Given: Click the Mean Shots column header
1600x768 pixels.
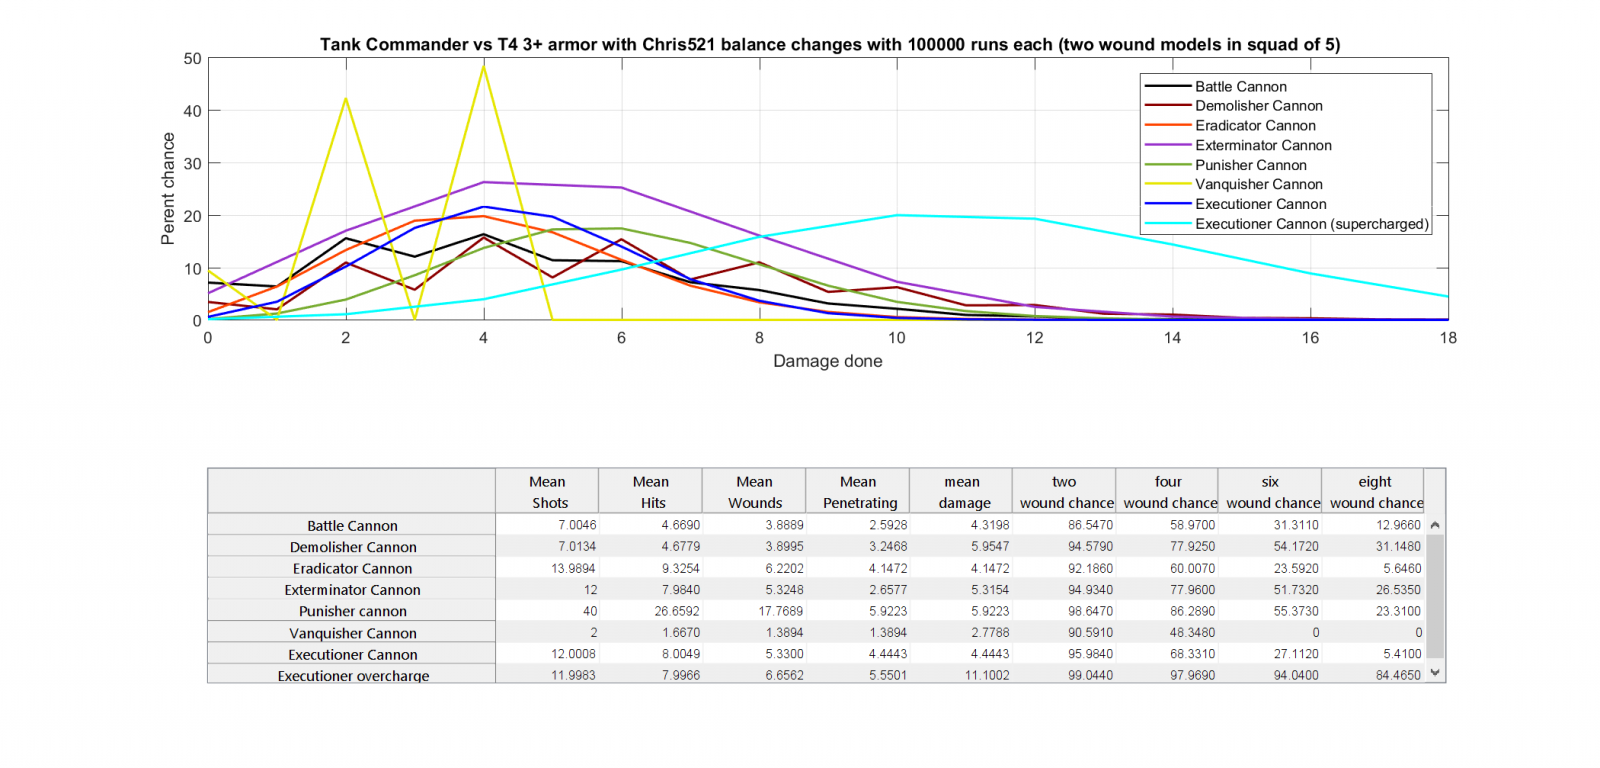Looking at the screenshot, I should [x=548, y=492].
